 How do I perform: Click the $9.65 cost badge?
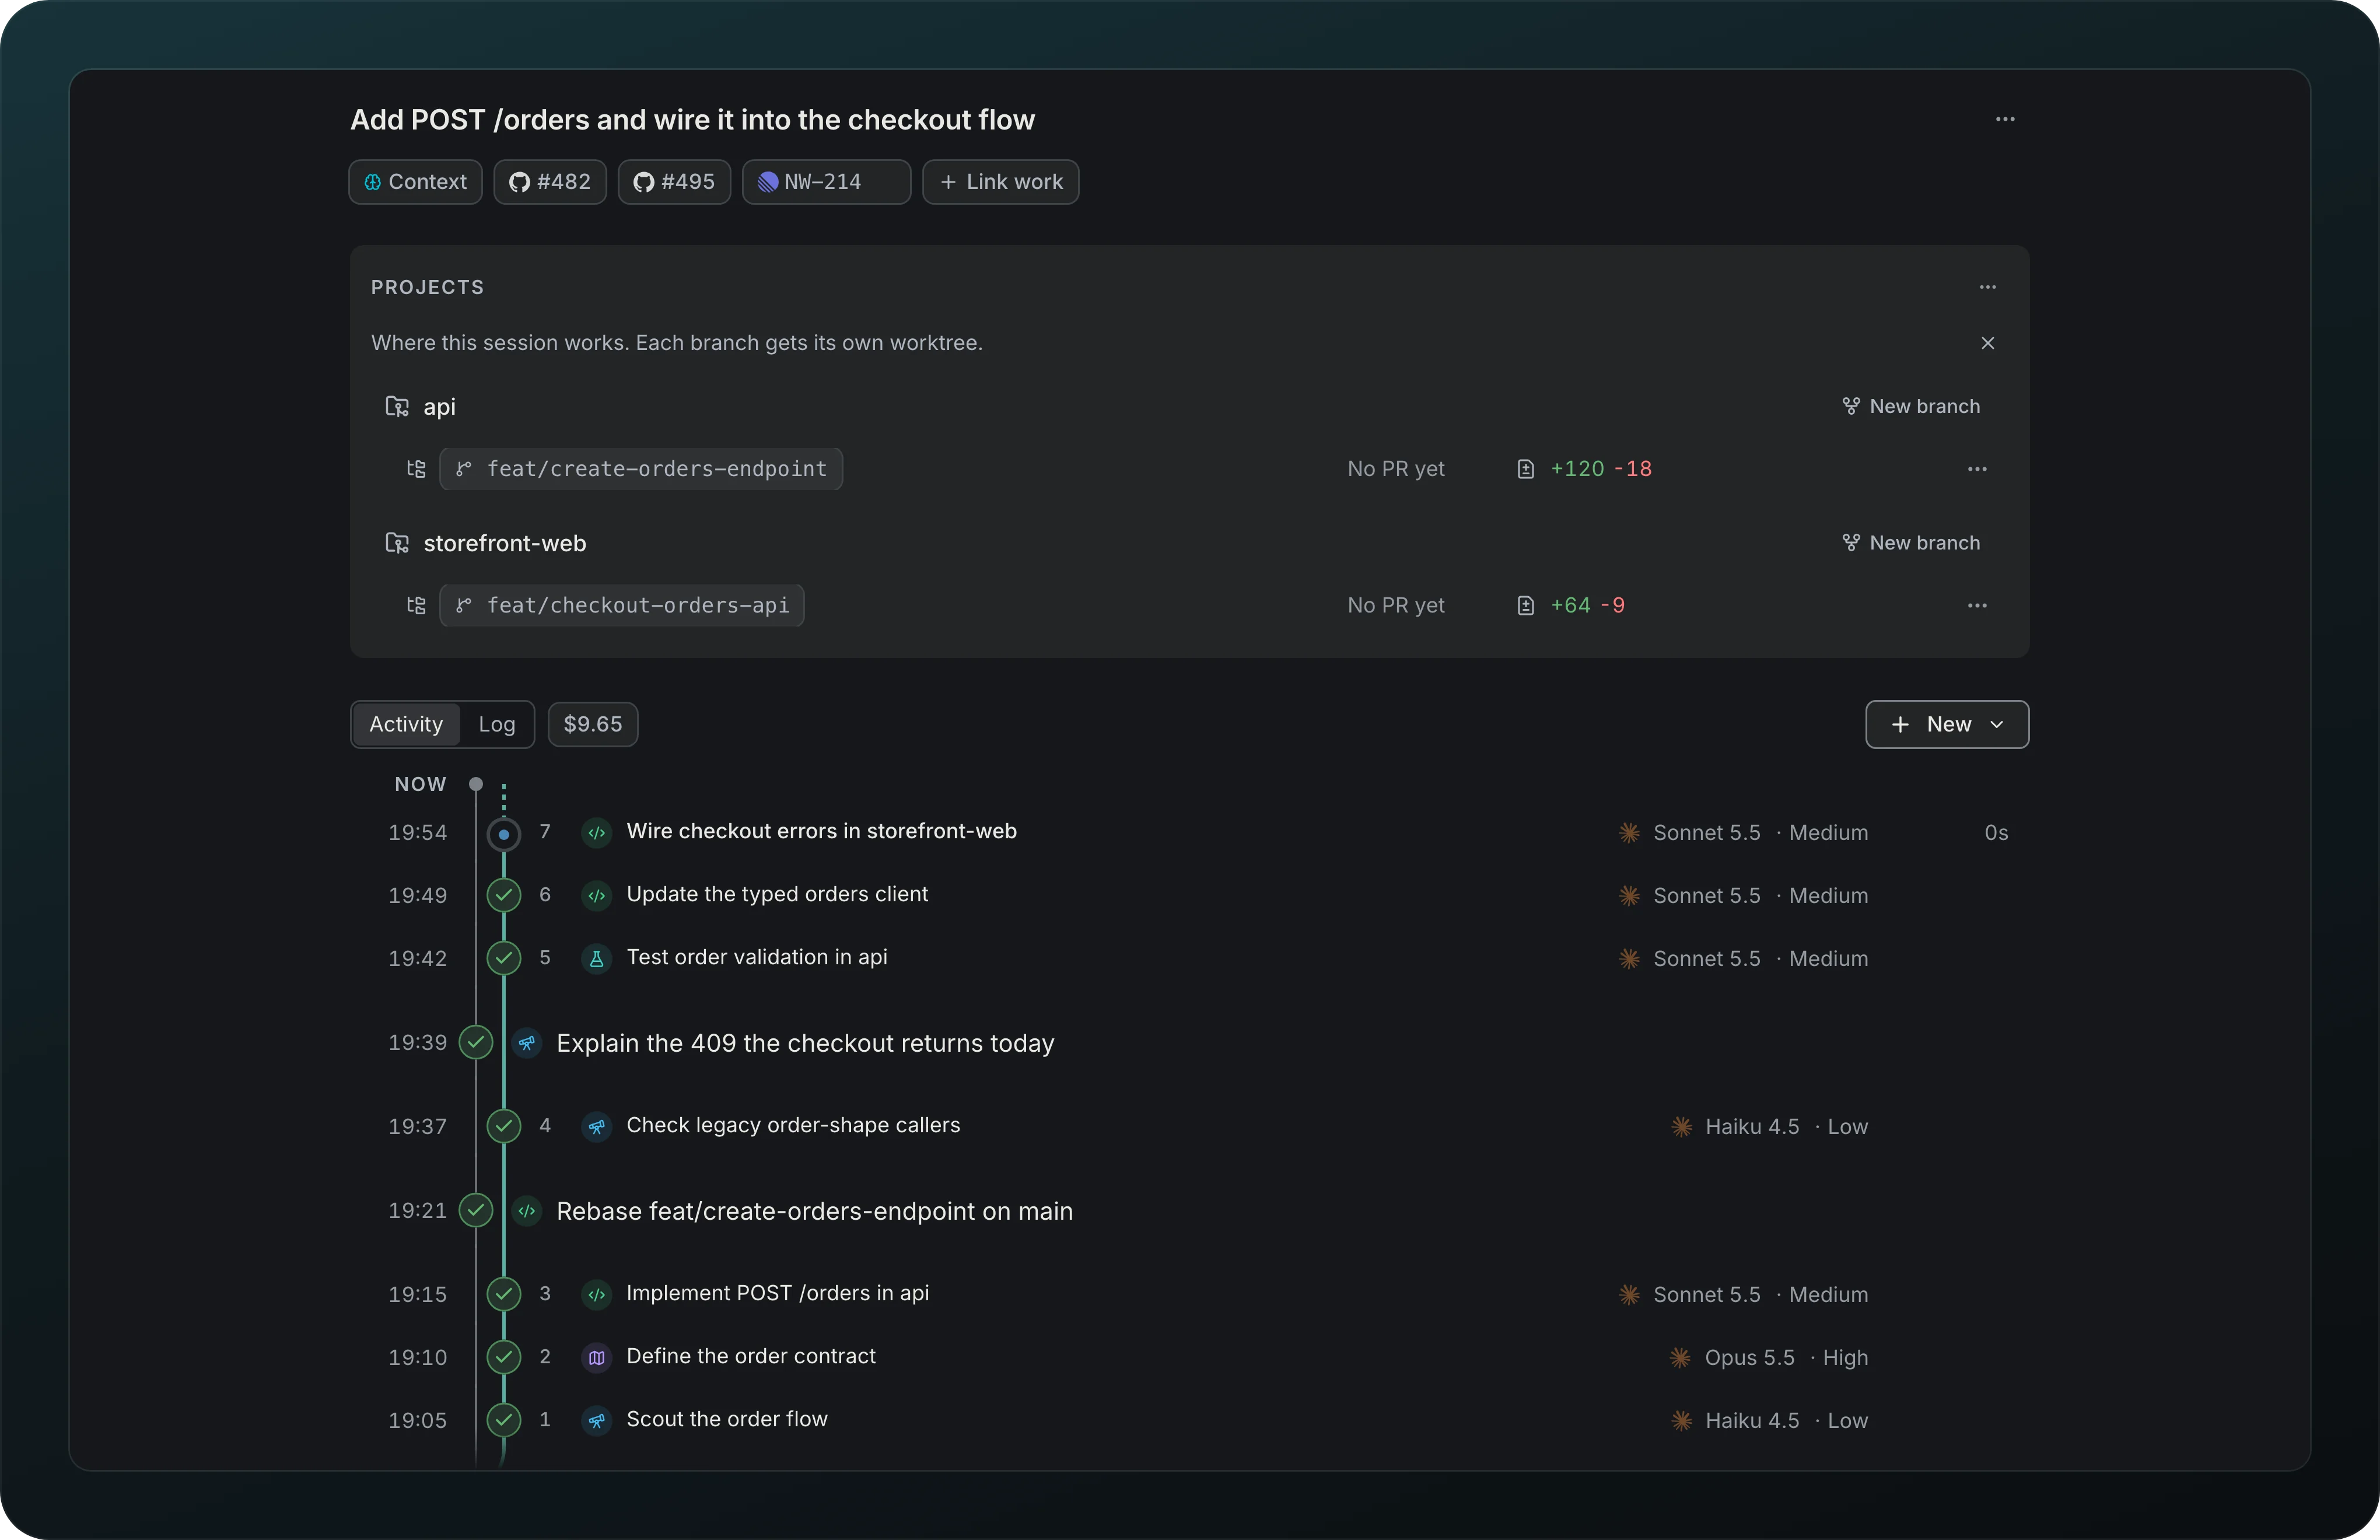[593, 724]
